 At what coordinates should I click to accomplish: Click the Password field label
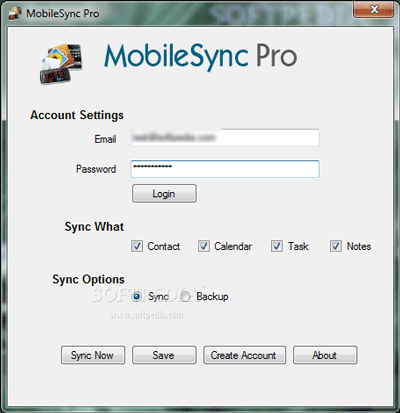tap(96, 169)
